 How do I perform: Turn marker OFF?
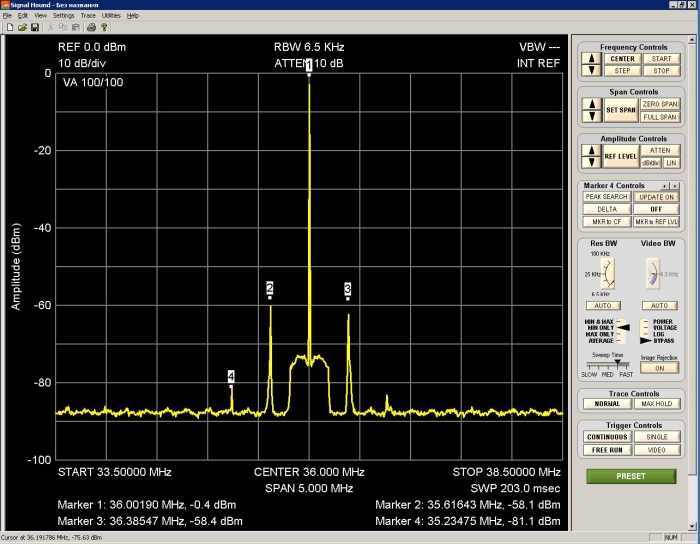[x=656, y=209]
